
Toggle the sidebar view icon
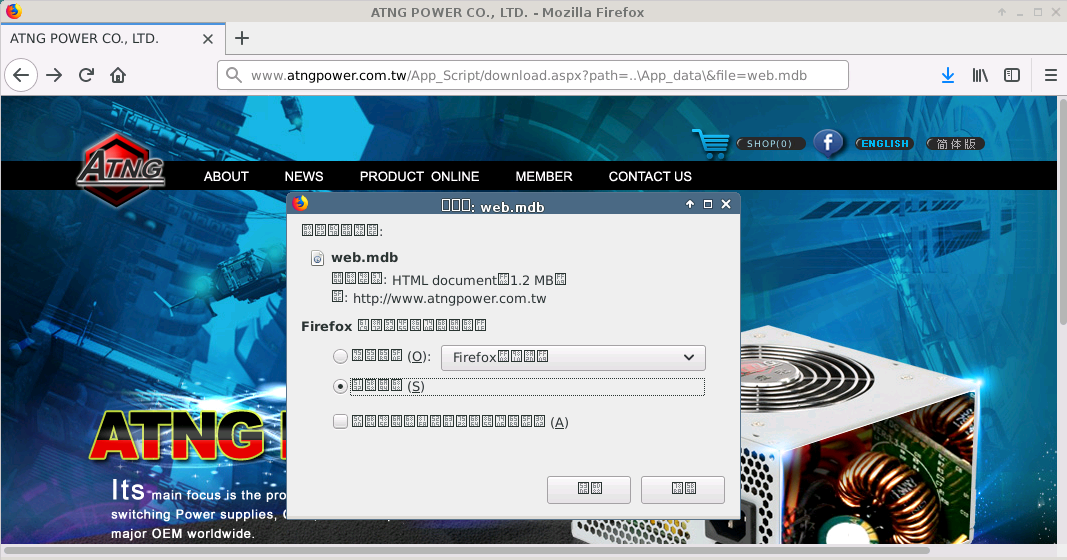click(x=1012, y=75)
